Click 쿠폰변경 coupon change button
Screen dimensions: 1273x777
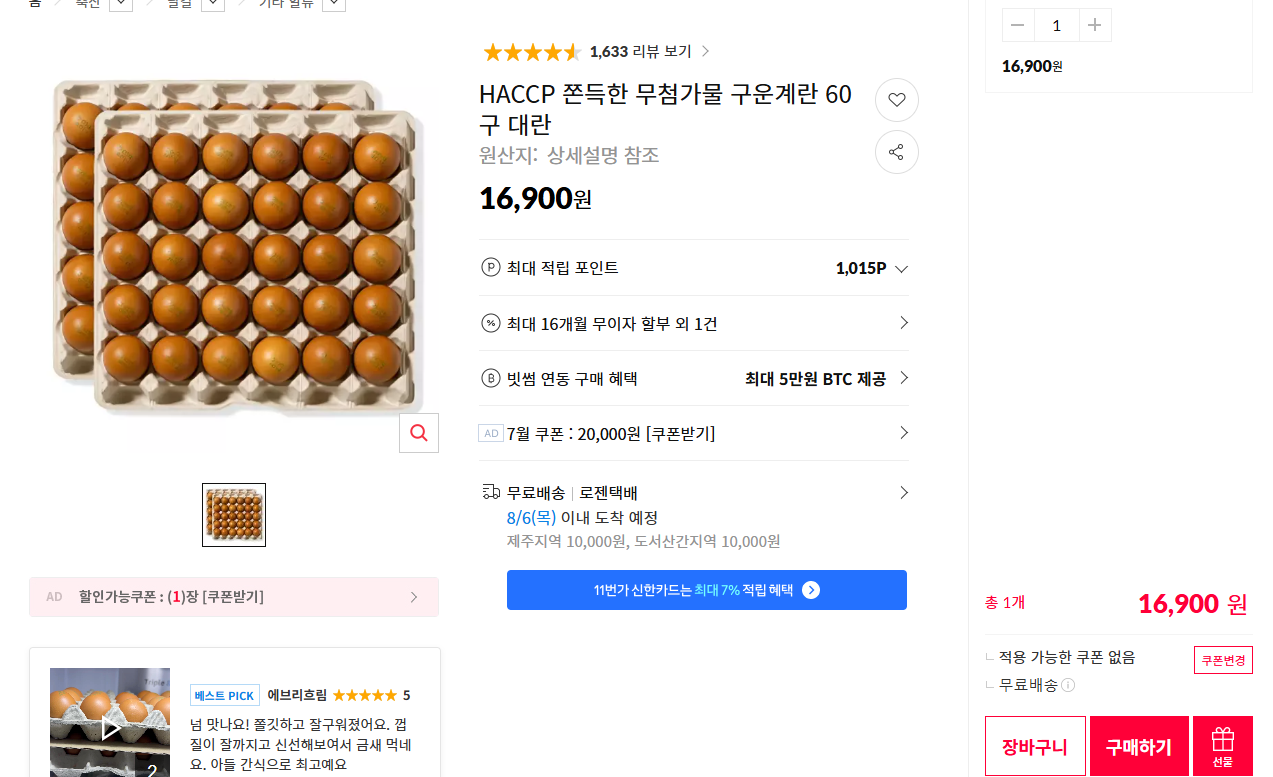(1223, 660)
